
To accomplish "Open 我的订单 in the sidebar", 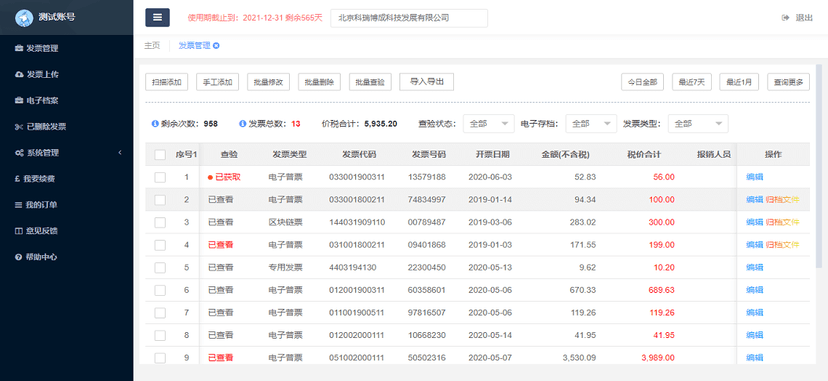I will pyautogui.click(x=42, y=205).
